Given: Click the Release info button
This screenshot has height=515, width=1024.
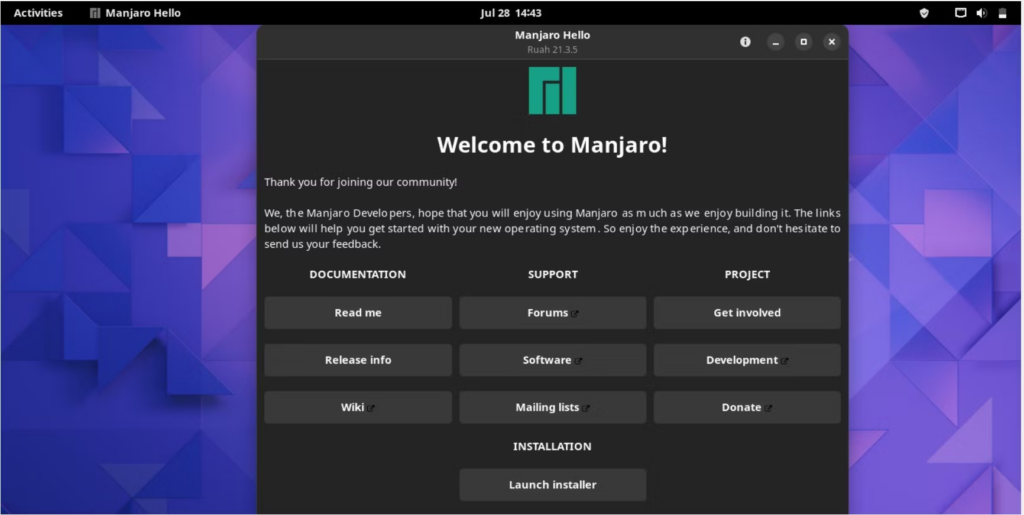Looking at the screenshot, I should point(358,360).
